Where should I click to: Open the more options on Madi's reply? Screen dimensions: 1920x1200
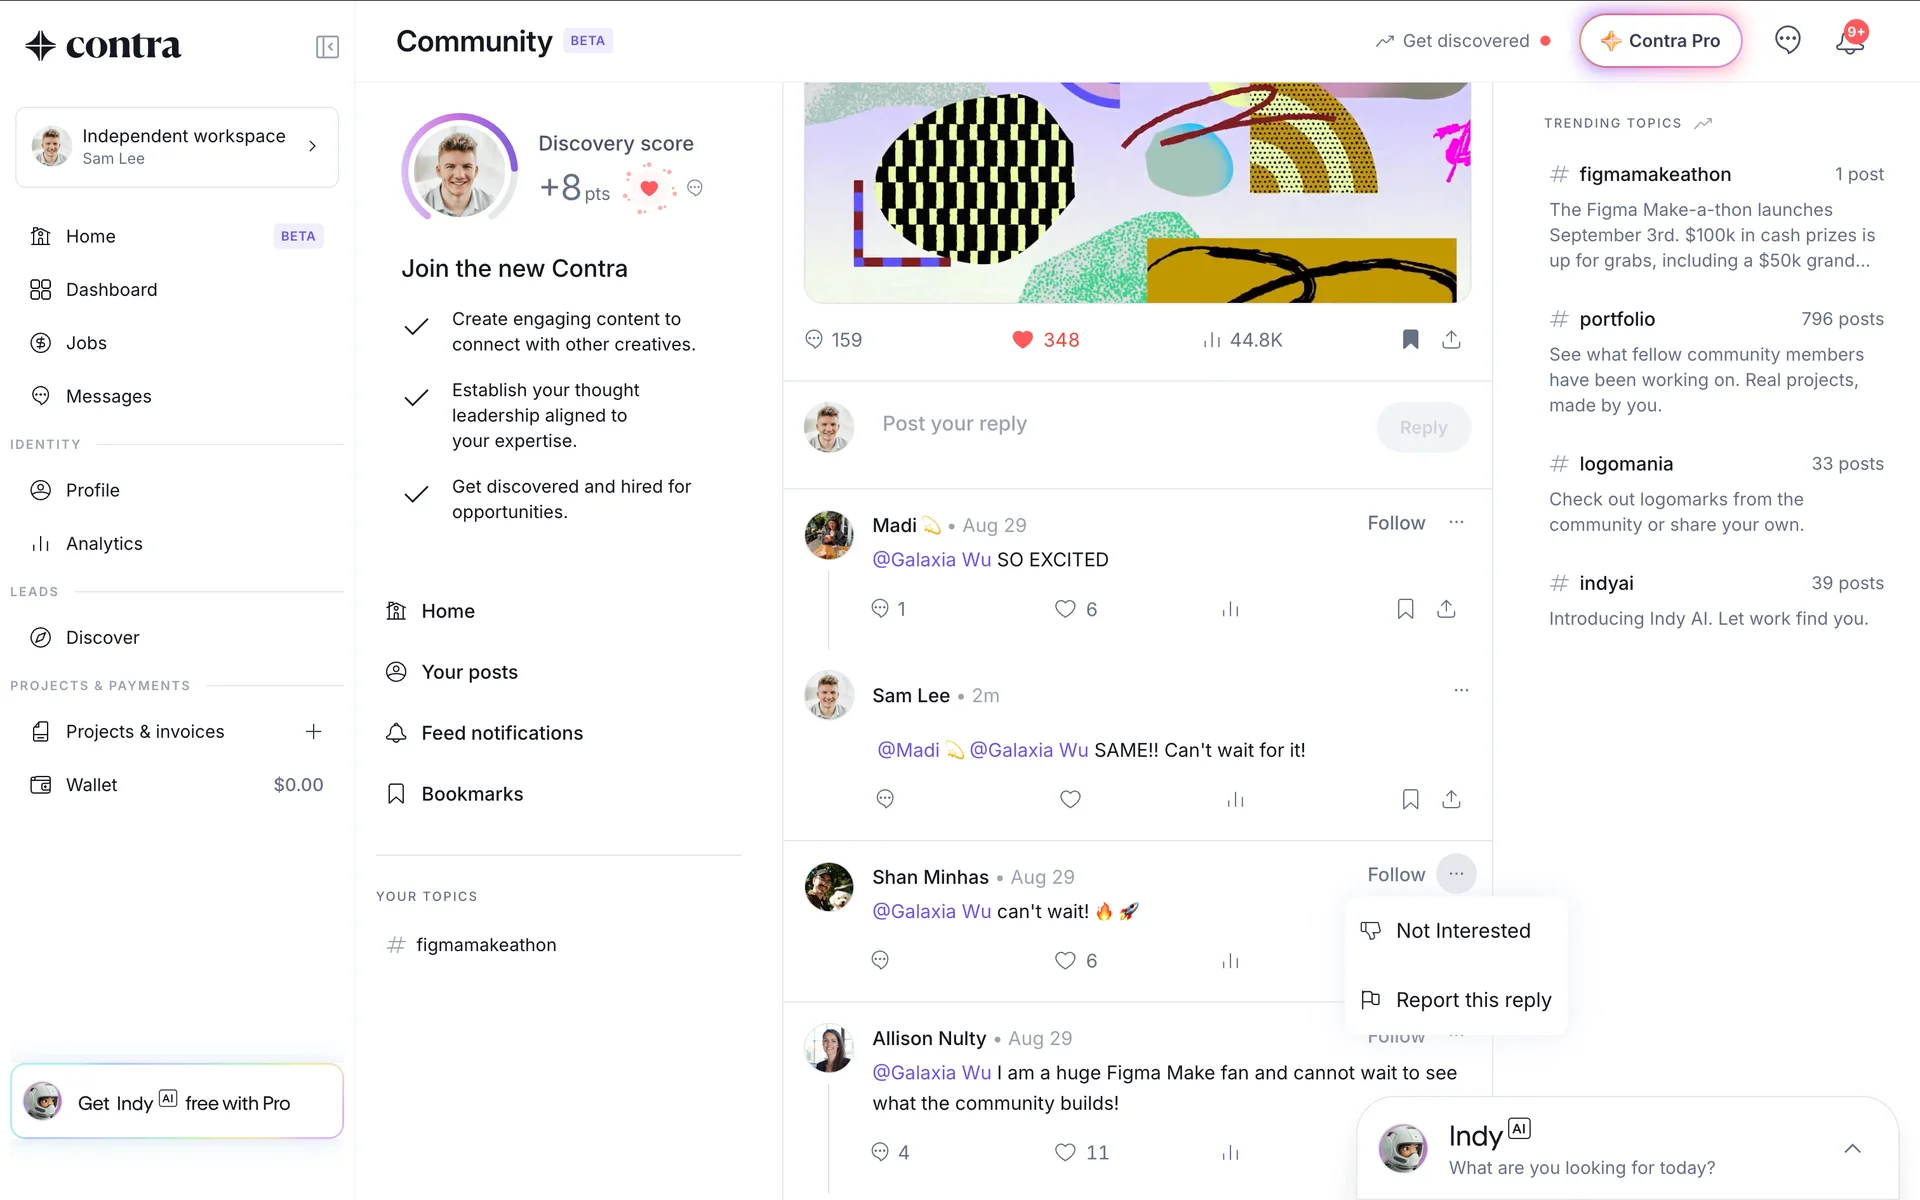click(x=1456, y=523)
